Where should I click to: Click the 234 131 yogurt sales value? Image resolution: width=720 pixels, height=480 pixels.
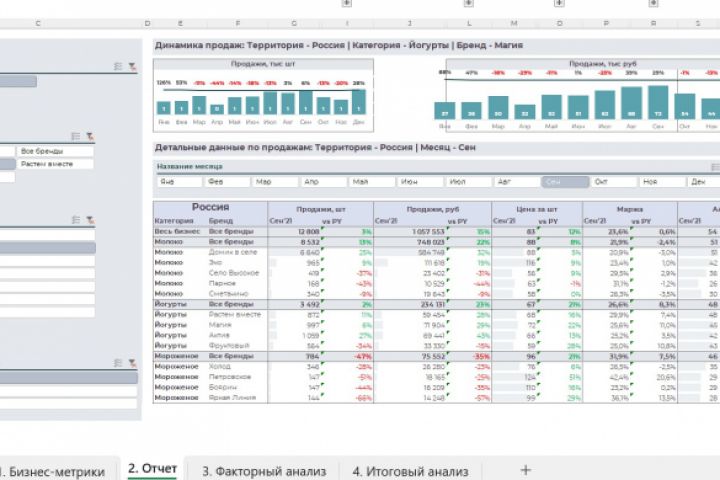(433, 304)
